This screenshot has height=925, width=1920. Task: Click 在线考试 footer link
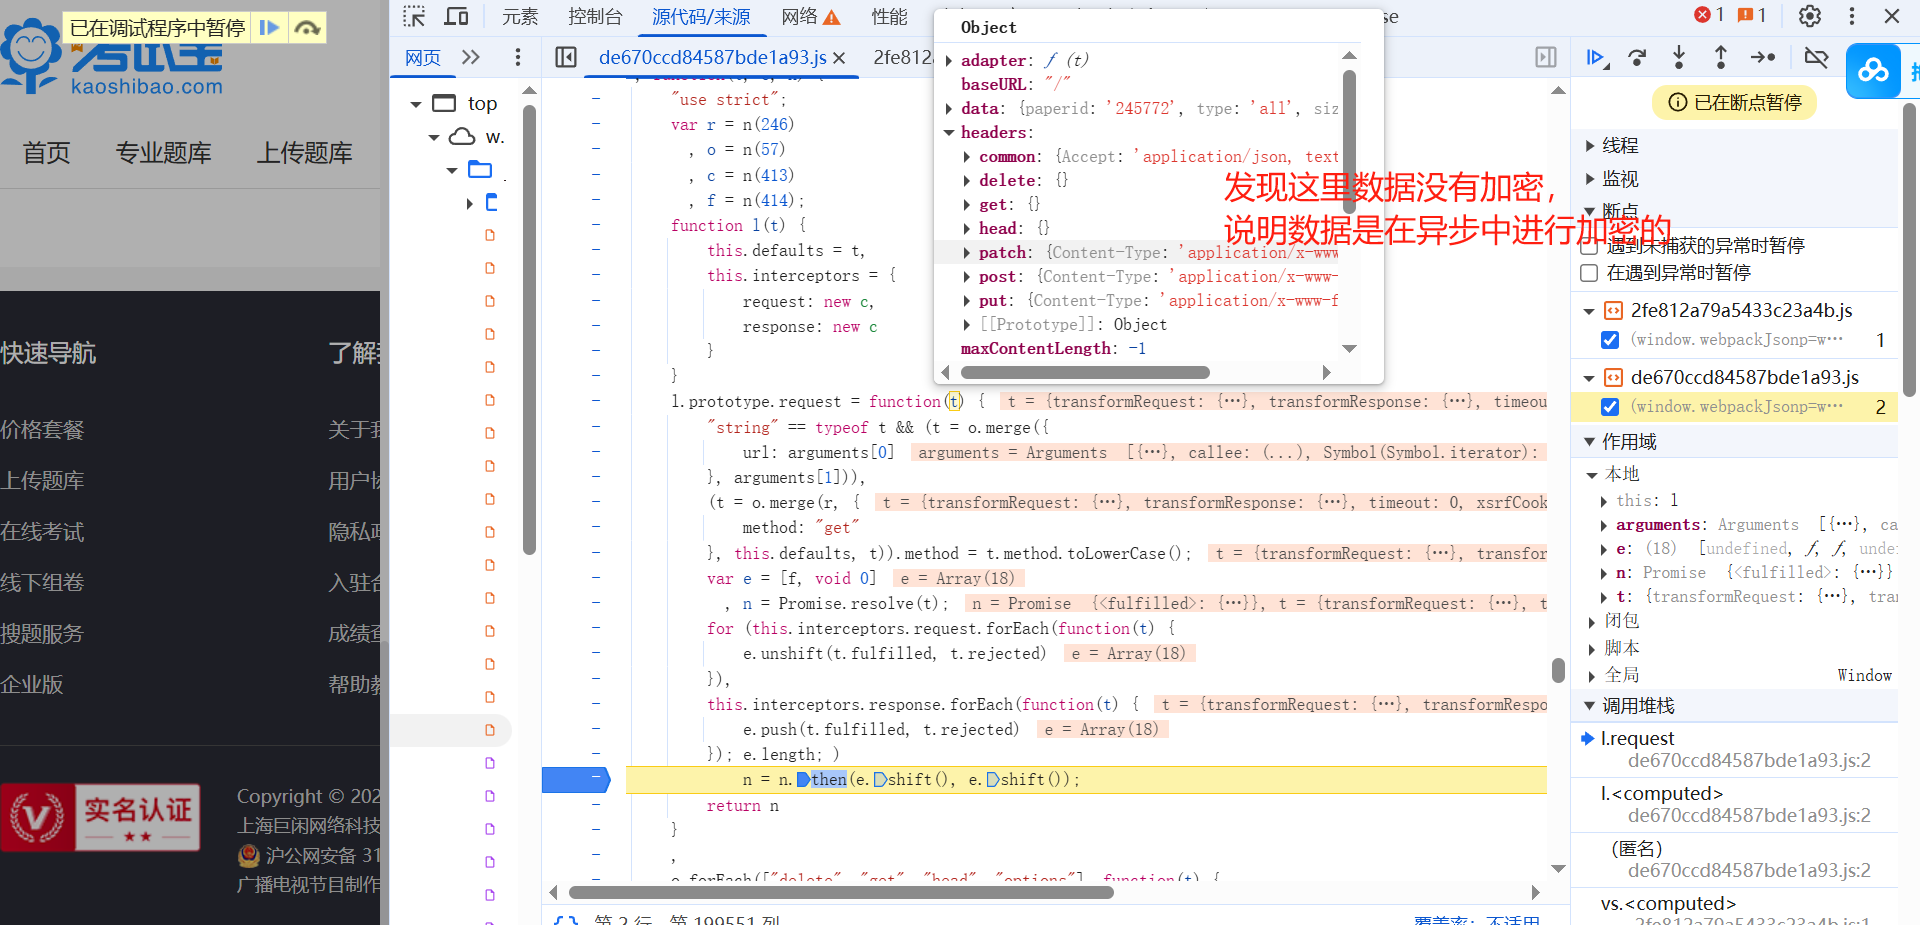point(42,532)
